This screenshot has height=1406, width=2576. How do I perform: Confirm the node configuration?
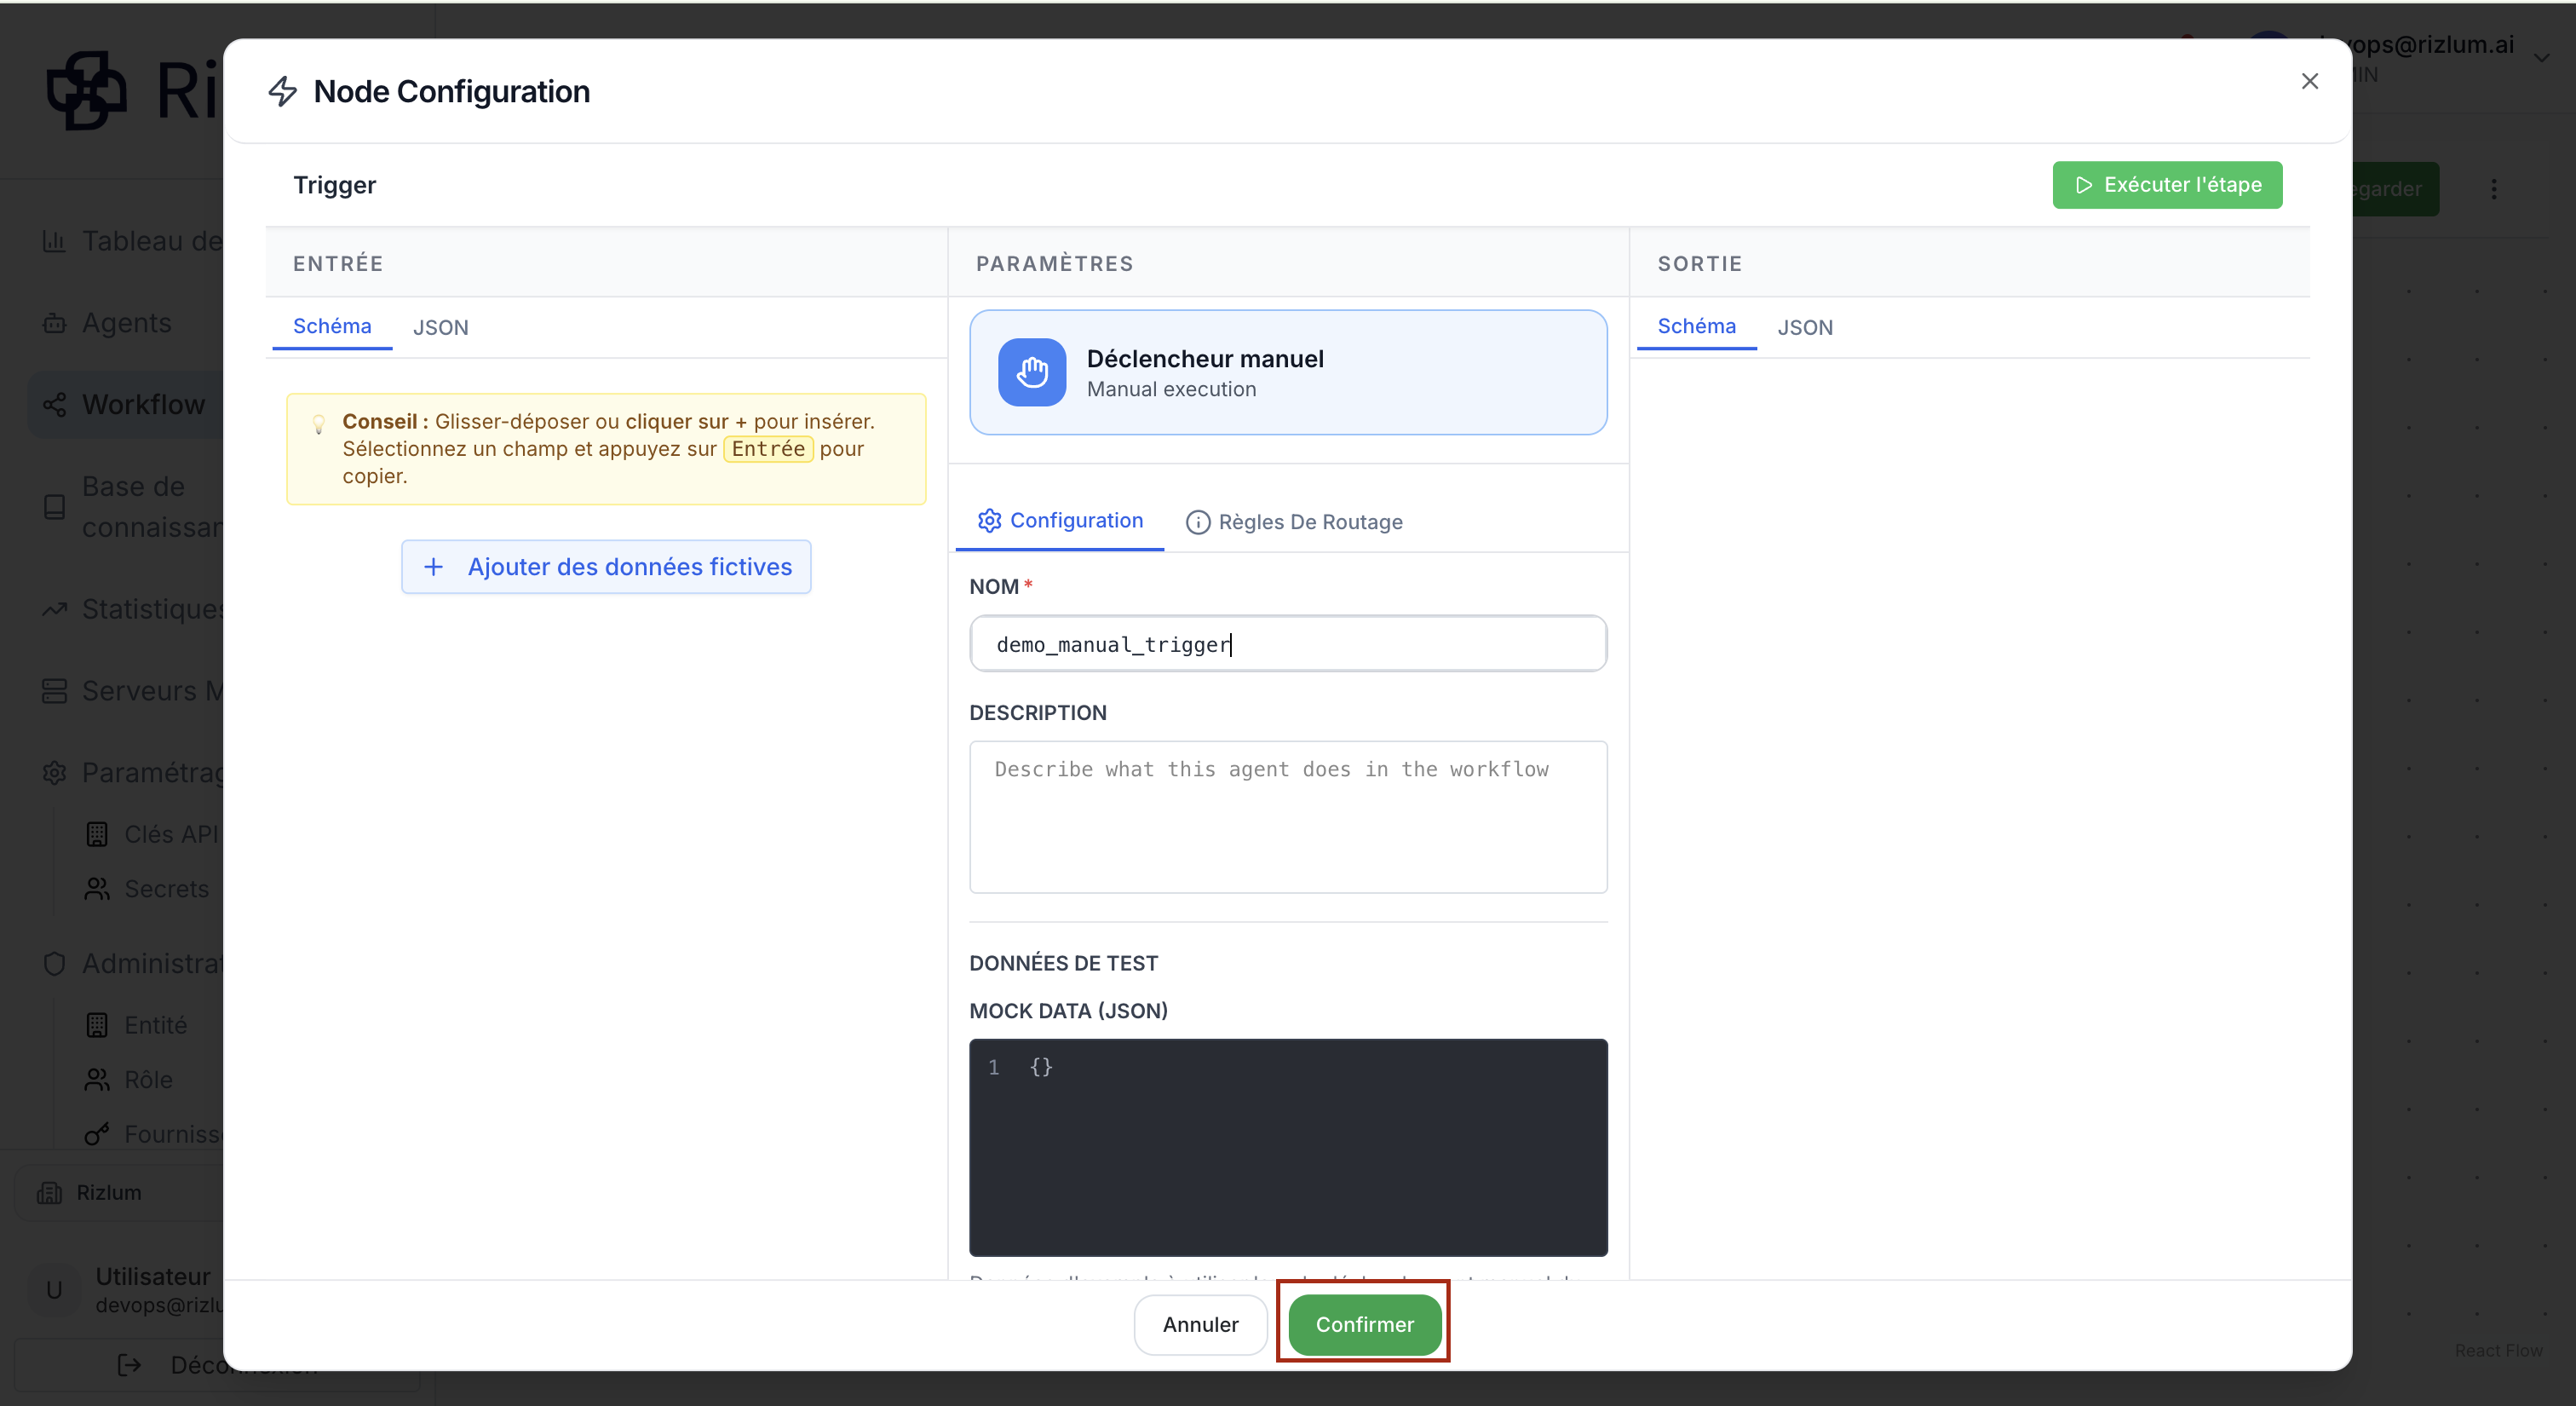(1364, 1324)
